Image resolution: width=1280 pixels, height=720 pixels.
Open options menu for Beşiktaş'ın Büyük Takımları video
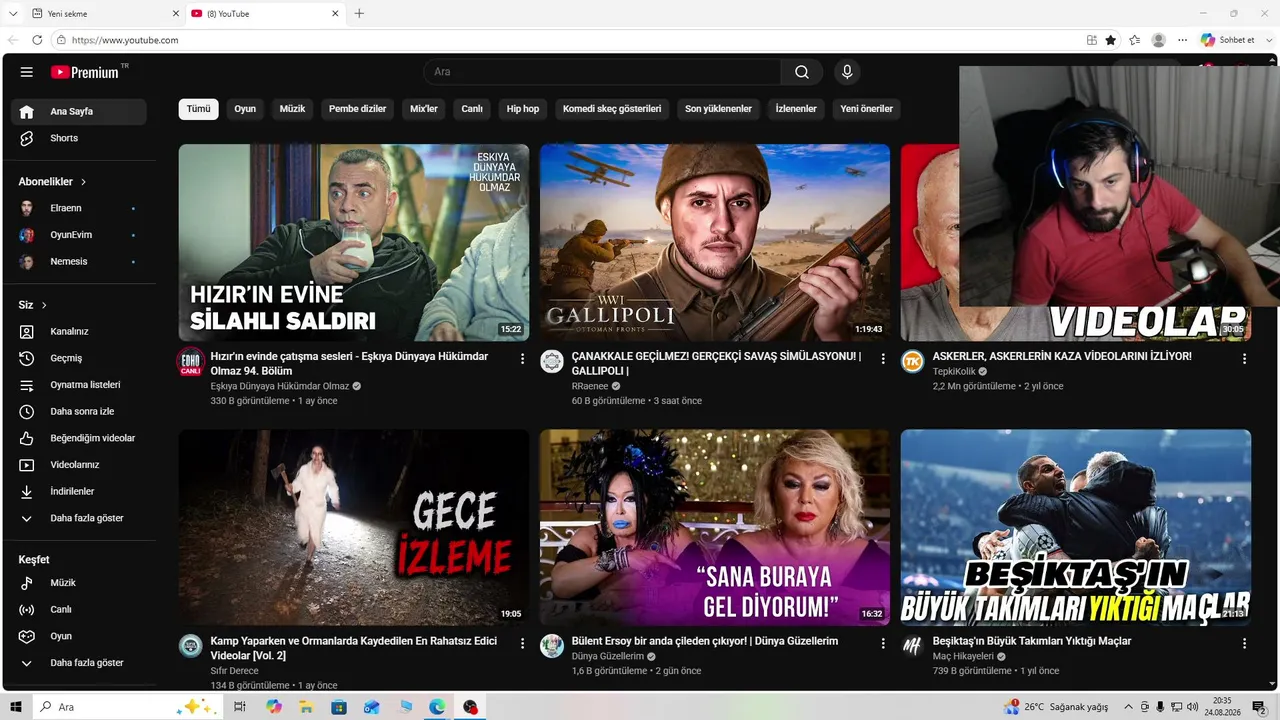(x=1244, y=643)
